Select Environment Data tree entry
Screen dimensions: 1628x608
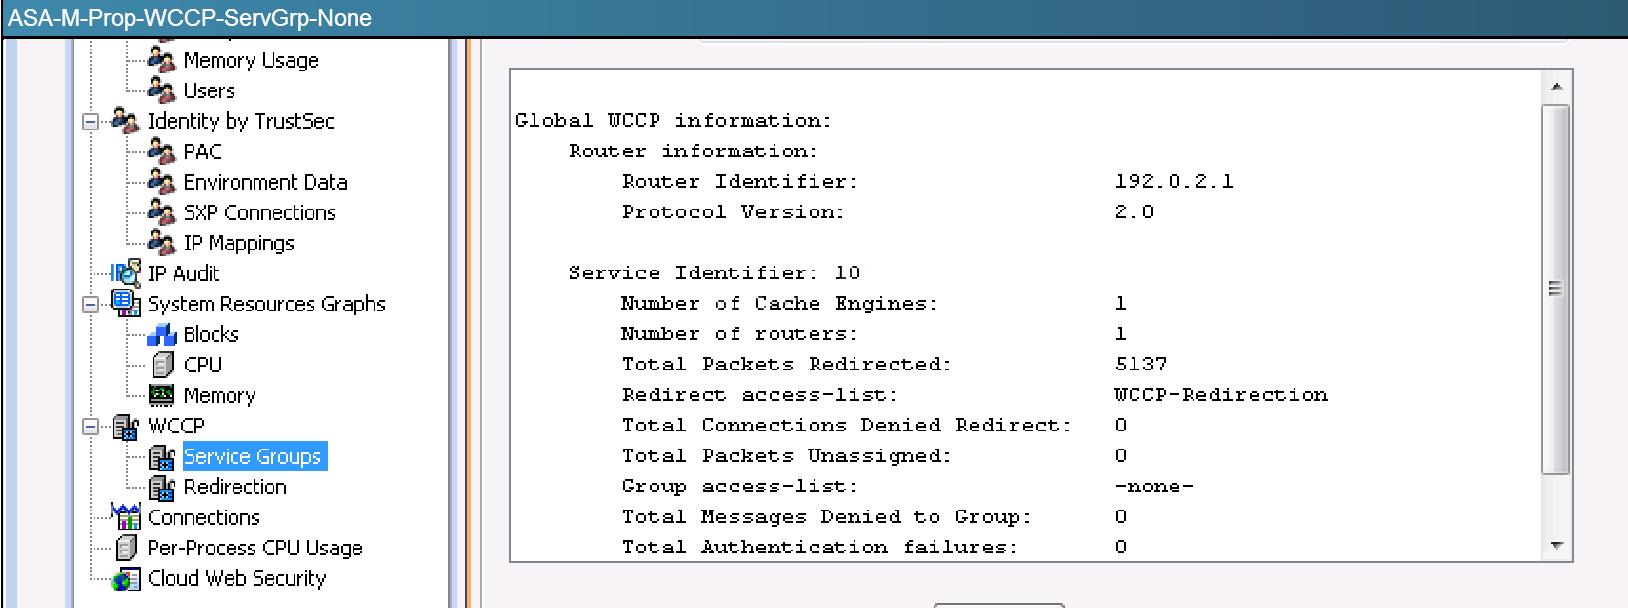point(265,182)
